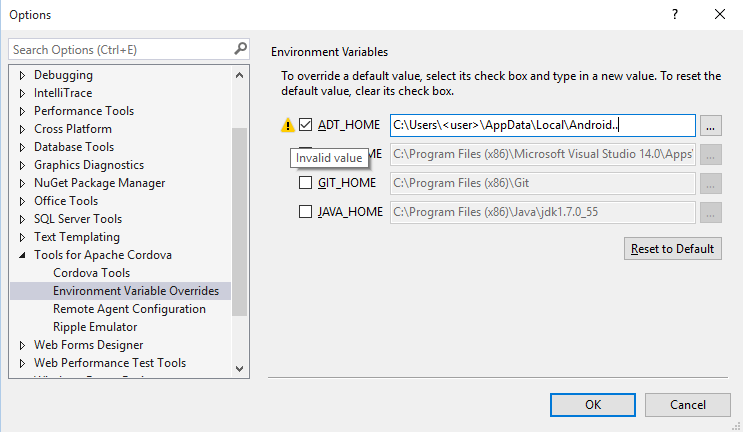
Task: Close the Options dialog with X
Action: pyautogui.click(x=720, y=14)
